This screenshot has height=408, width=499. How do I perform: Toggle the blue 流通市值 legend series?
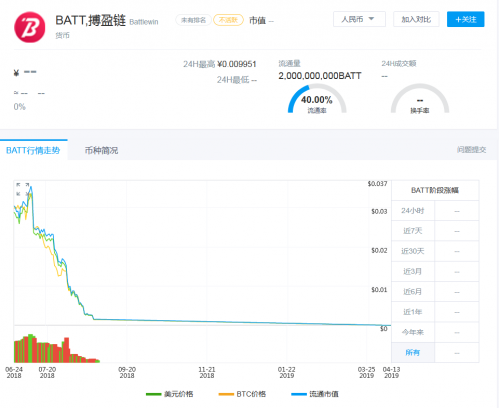pos(315,394)
